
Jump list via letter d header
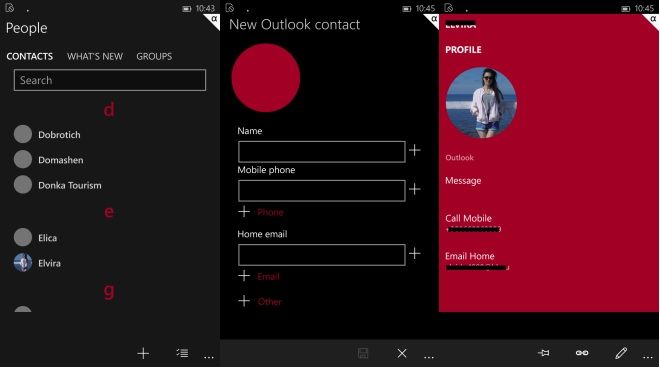point(109,110)
